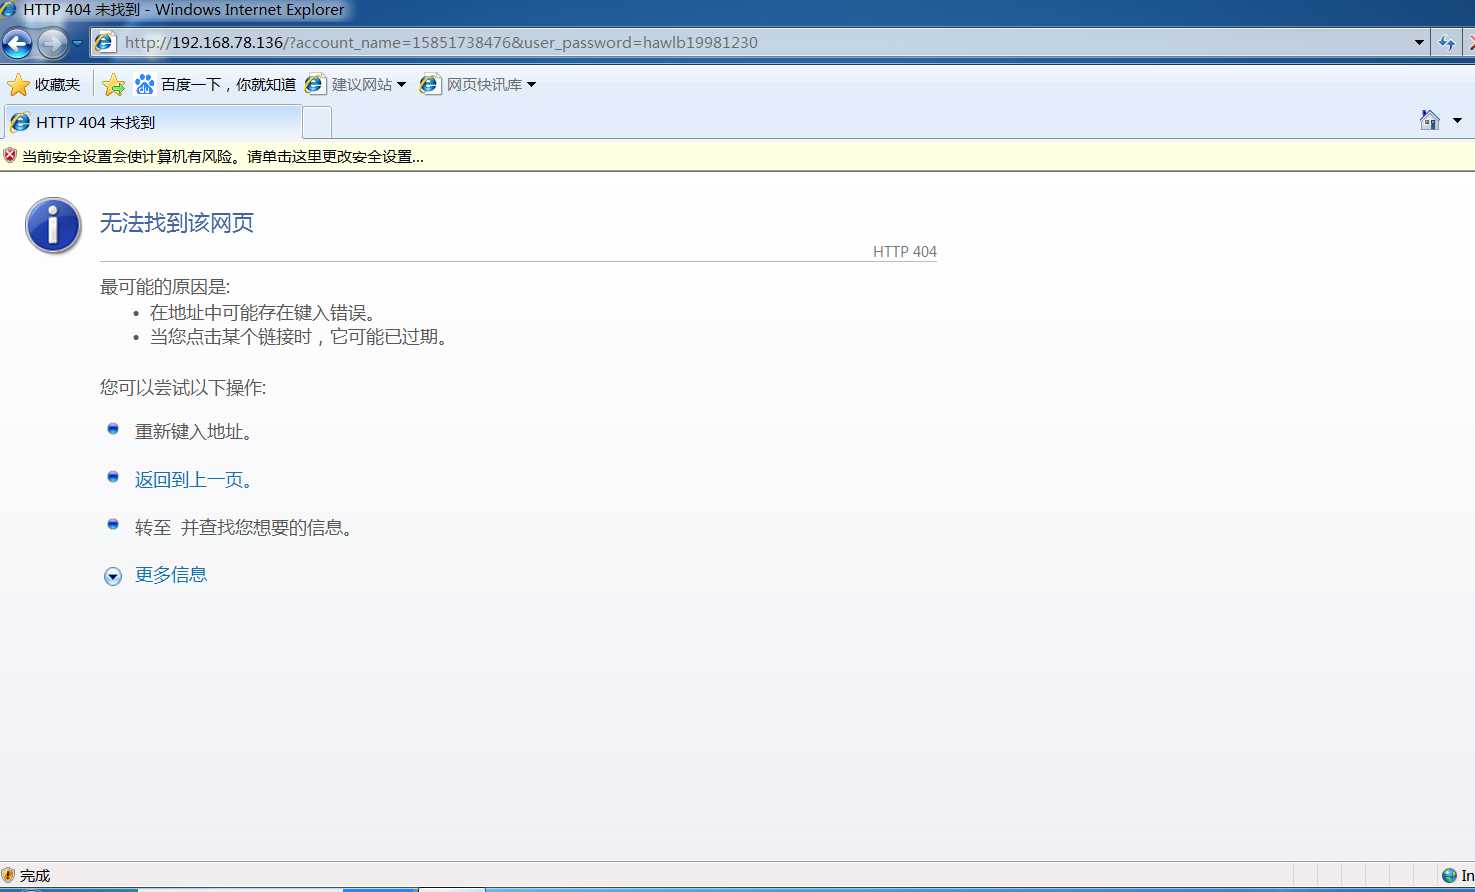Click the 返回到上一页 link

point(195,479)
